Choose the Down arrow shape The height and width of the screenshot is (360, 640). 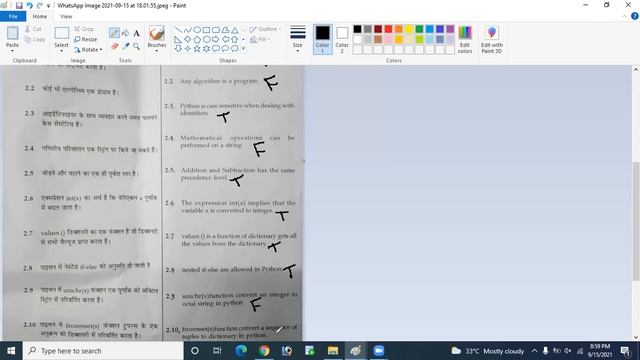coord(178,49)
